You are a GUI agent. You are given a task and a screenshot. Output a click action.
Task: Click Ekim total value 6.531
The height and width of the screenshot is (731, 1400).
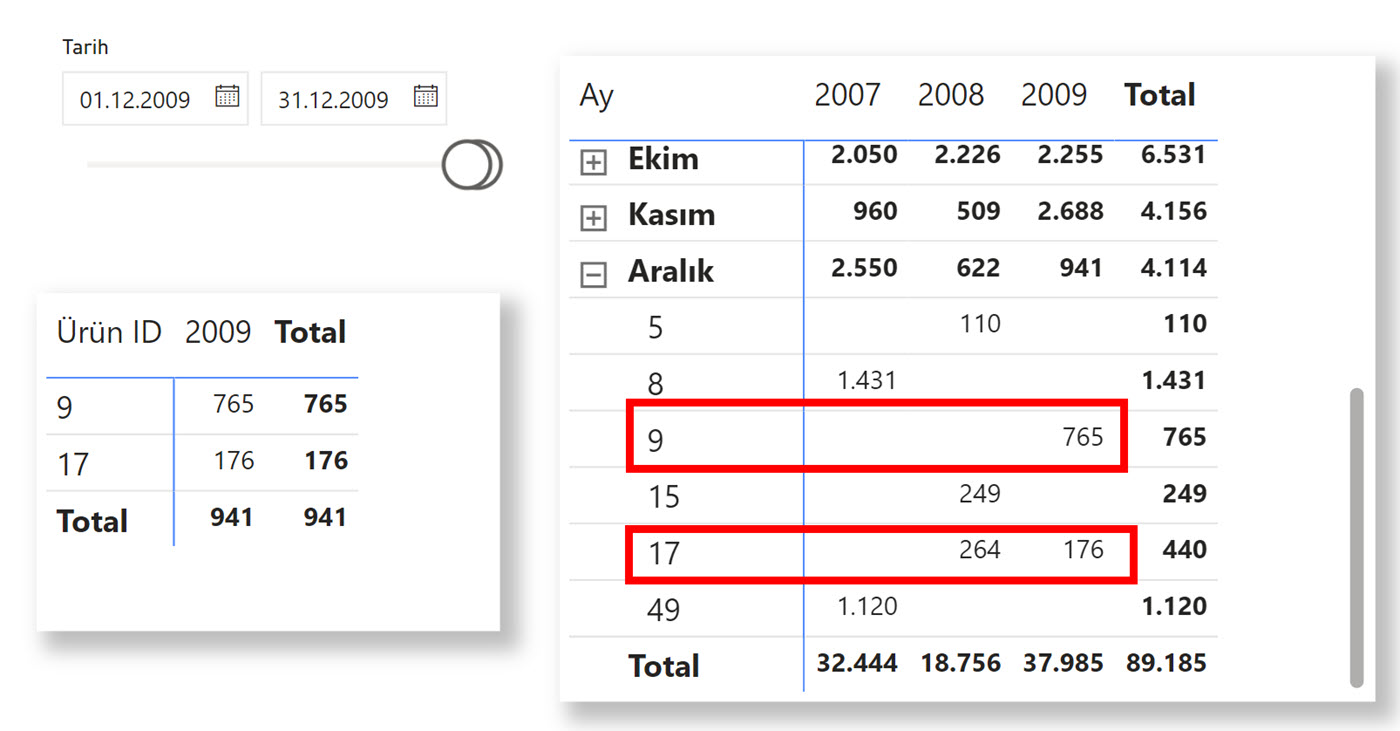[1174, 155]
